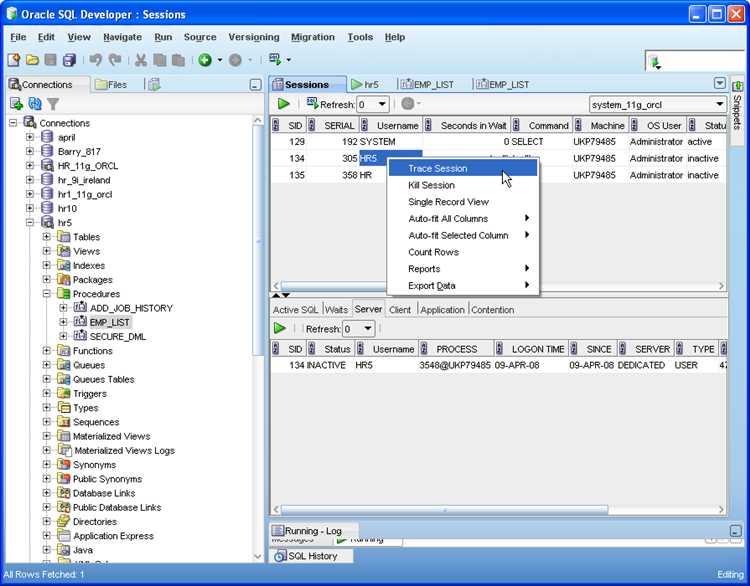The width and height of the screenshot is (750, 586).
Task: Open the File menu
Action: (18, 37)
